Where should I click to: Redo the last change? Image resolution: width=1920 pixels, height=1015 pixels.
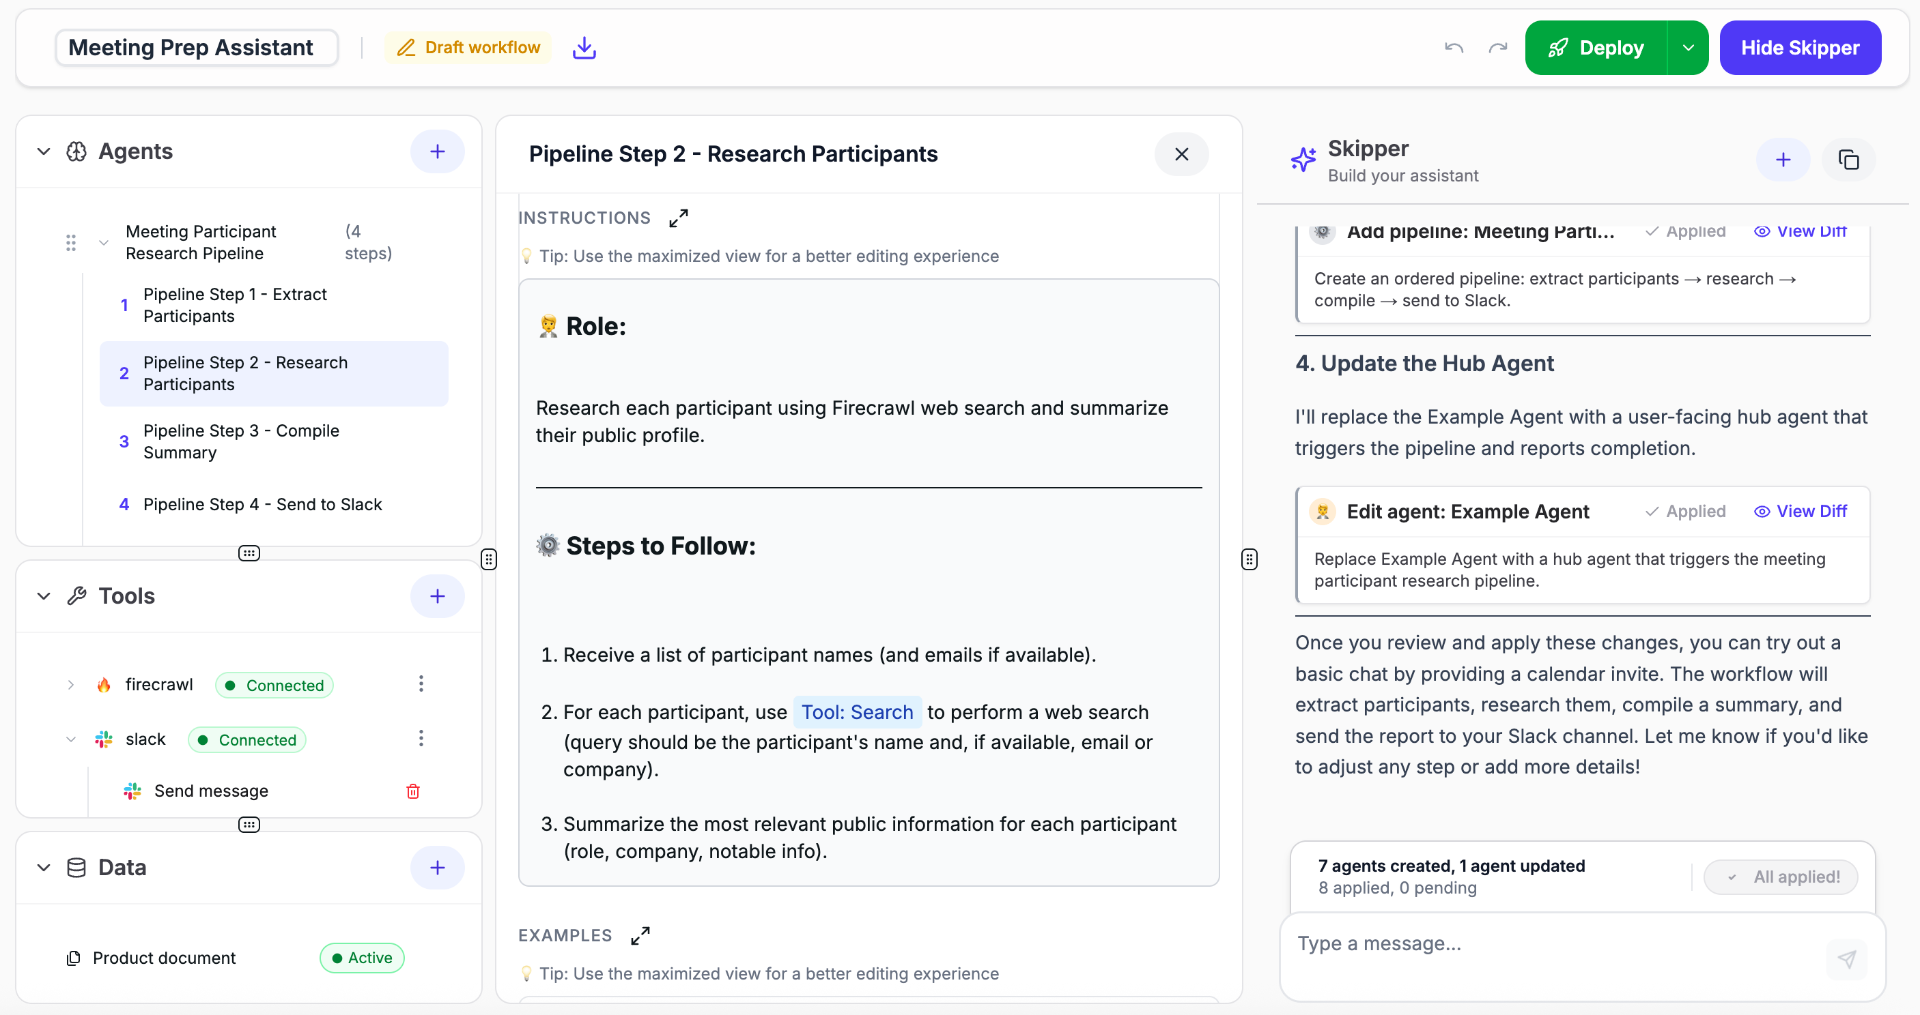tap(1497, 47)
